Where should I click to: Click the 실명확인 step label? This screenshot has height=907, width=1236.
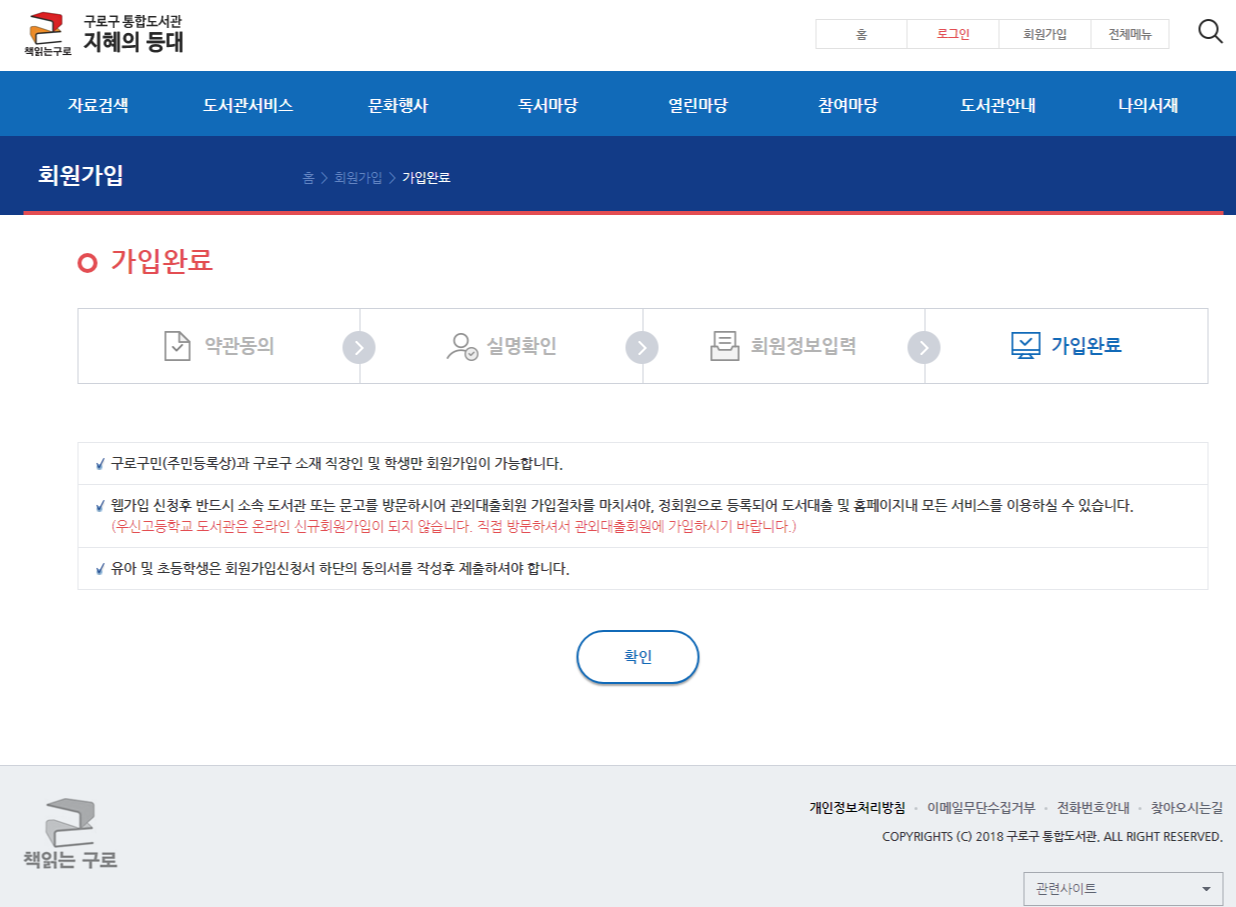pyautogui.click(x=522, y=346)
